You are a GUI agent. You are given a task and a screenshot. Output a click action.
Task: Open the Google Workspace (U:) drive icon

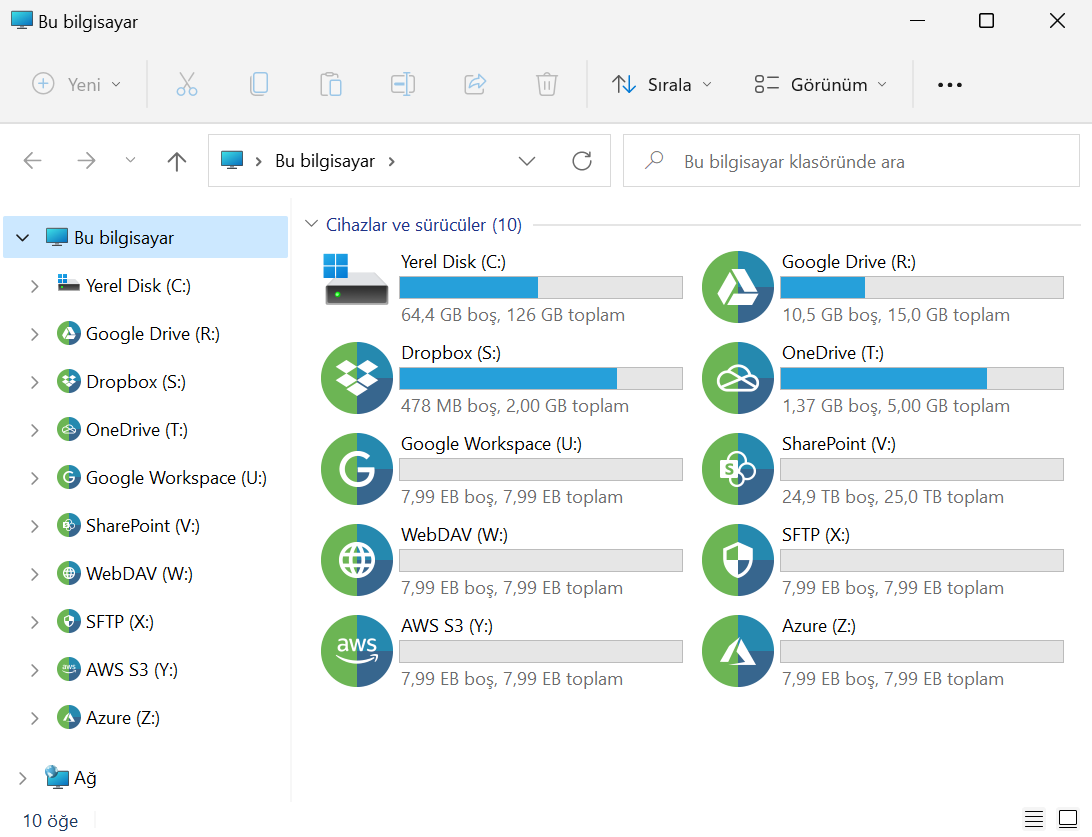click(357, 469)
